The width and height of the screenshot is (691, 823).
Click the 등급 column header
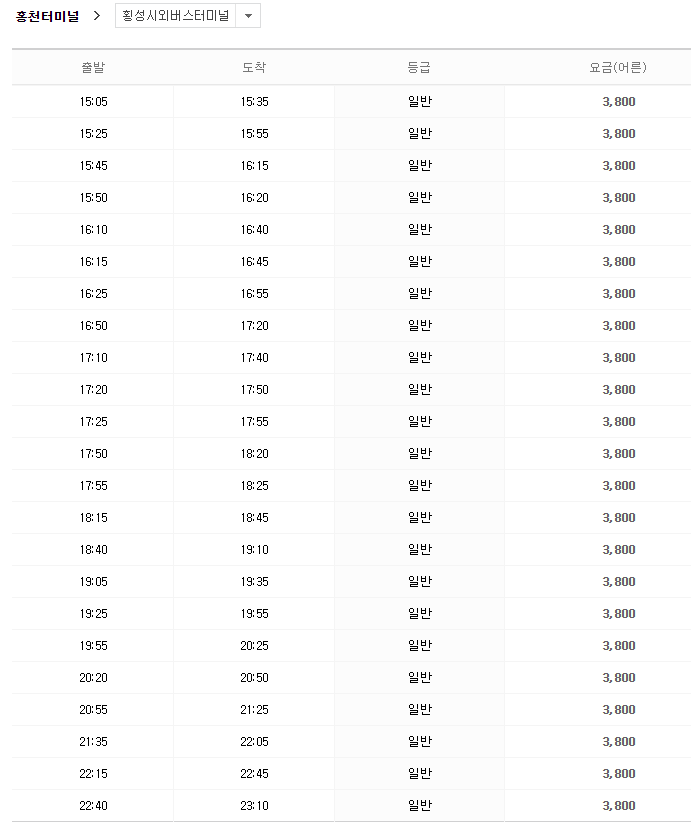tap(419, 68)
